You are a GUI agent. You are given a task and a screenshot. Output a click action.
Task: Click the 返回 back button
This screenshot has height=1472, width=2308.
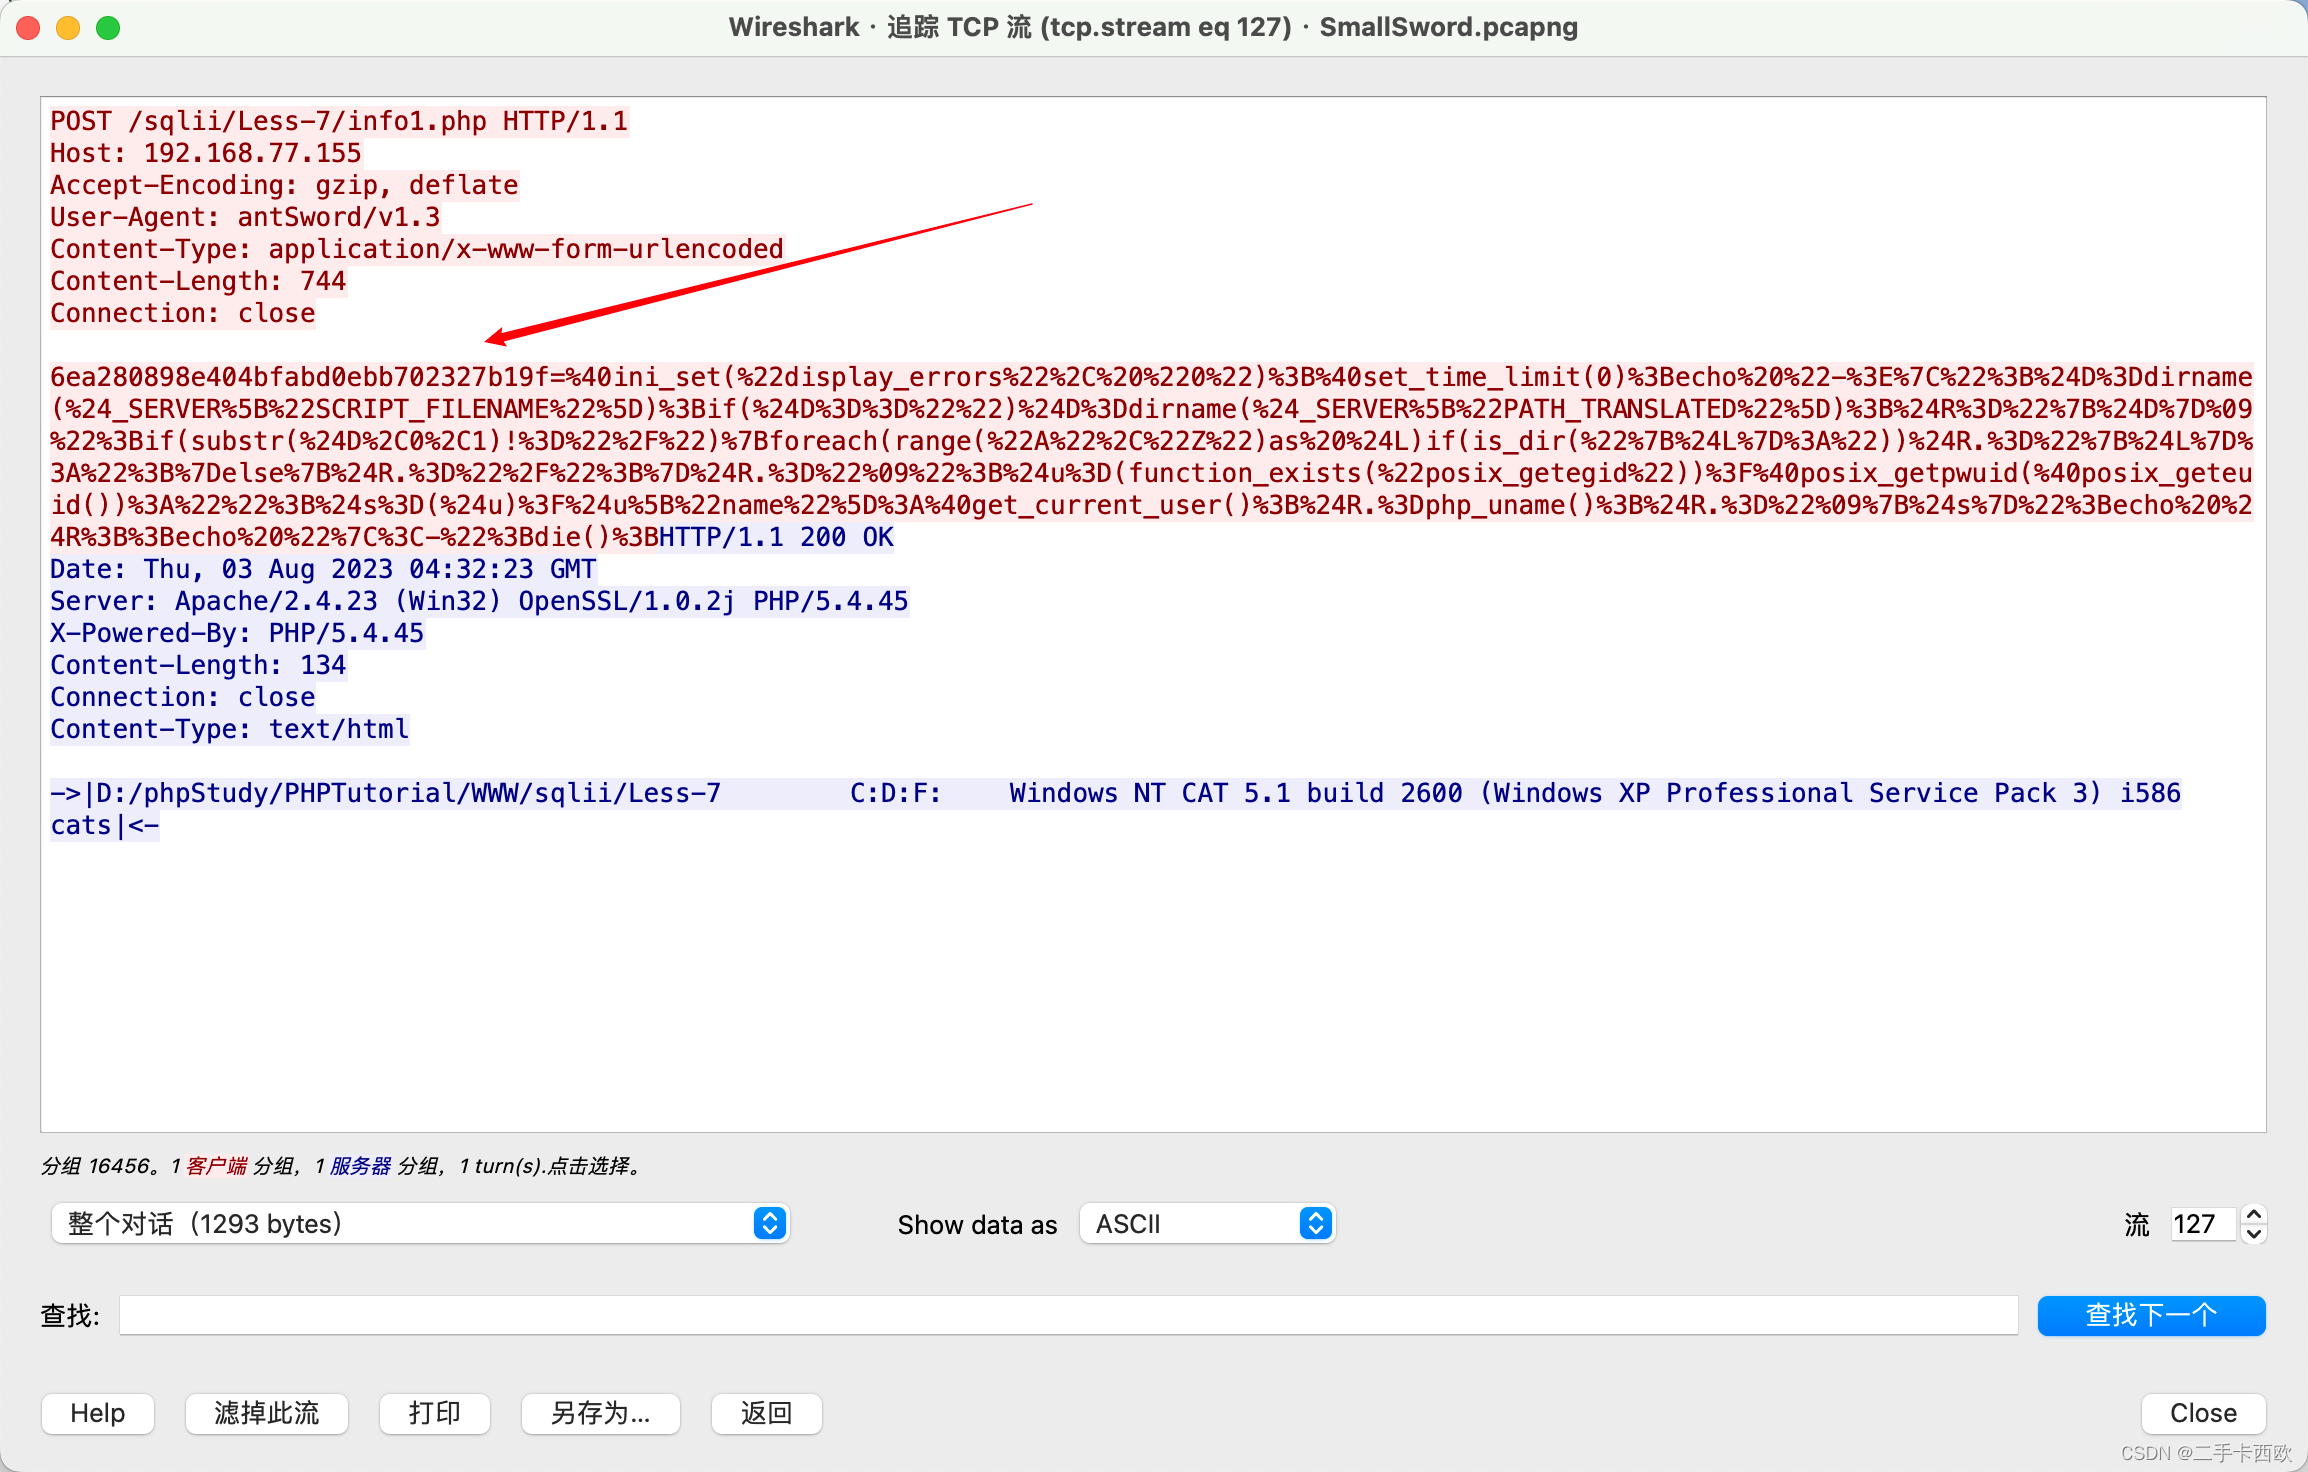766,1413
